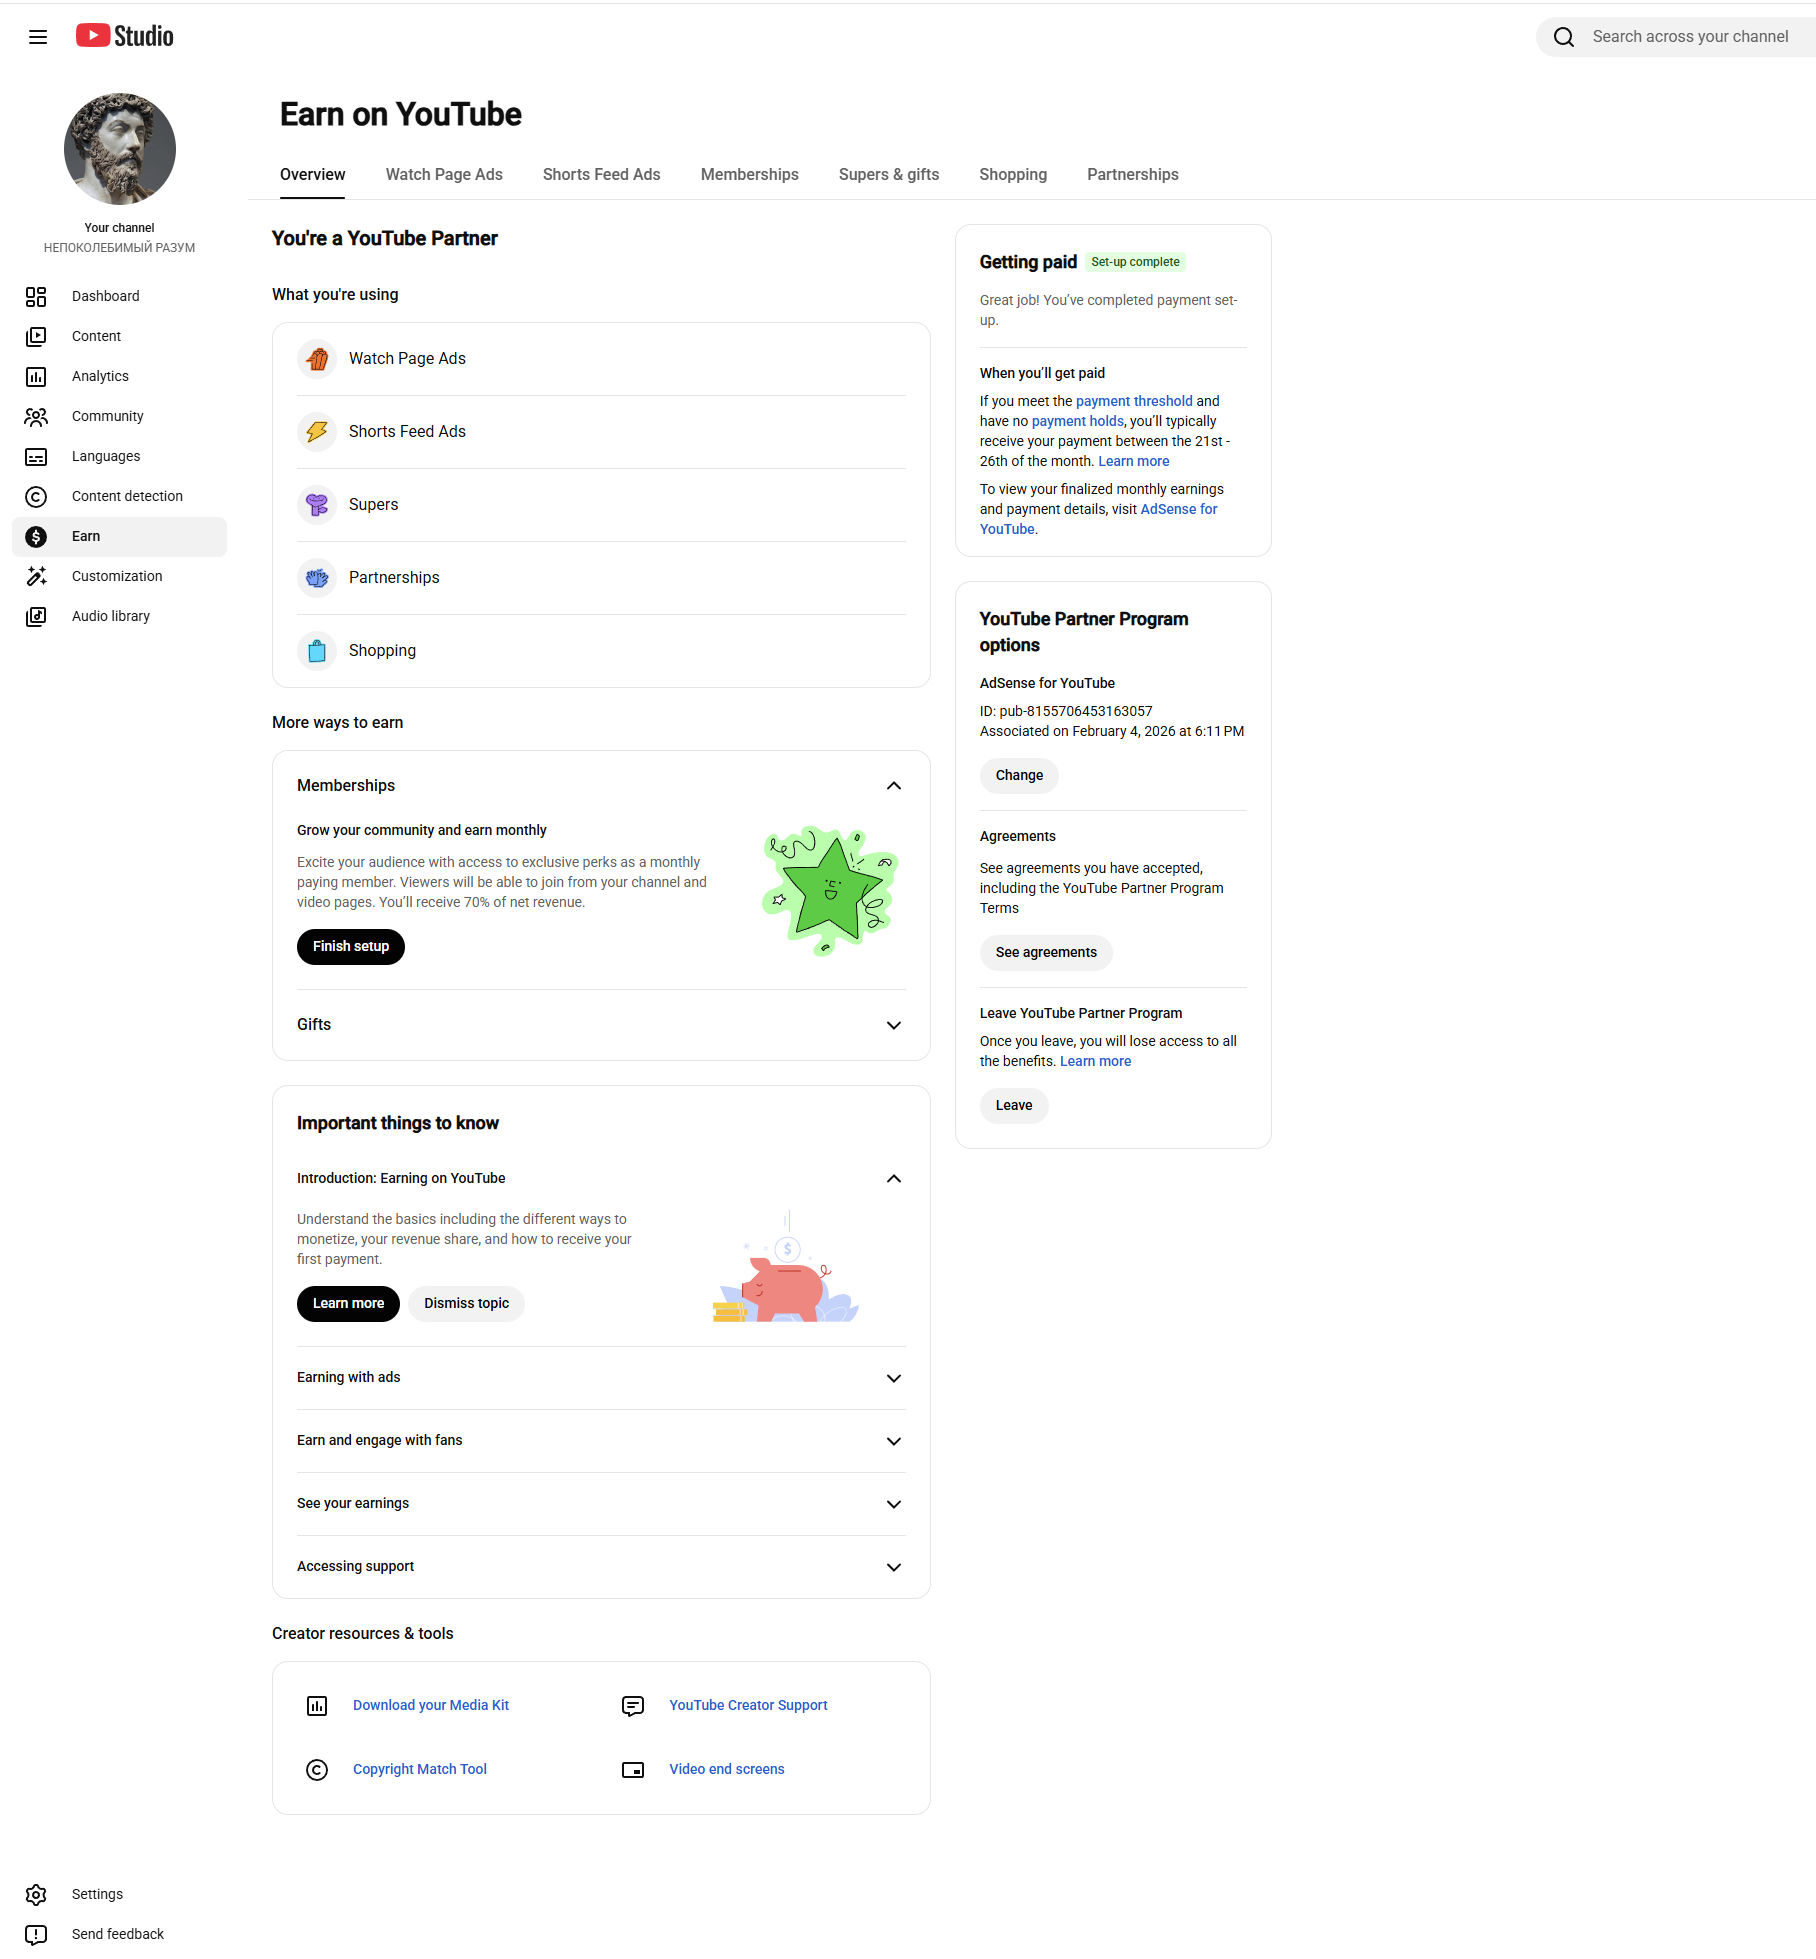Open Customization in sidebar
This screenshot has width=1816, height=1959.
point(119,576)
